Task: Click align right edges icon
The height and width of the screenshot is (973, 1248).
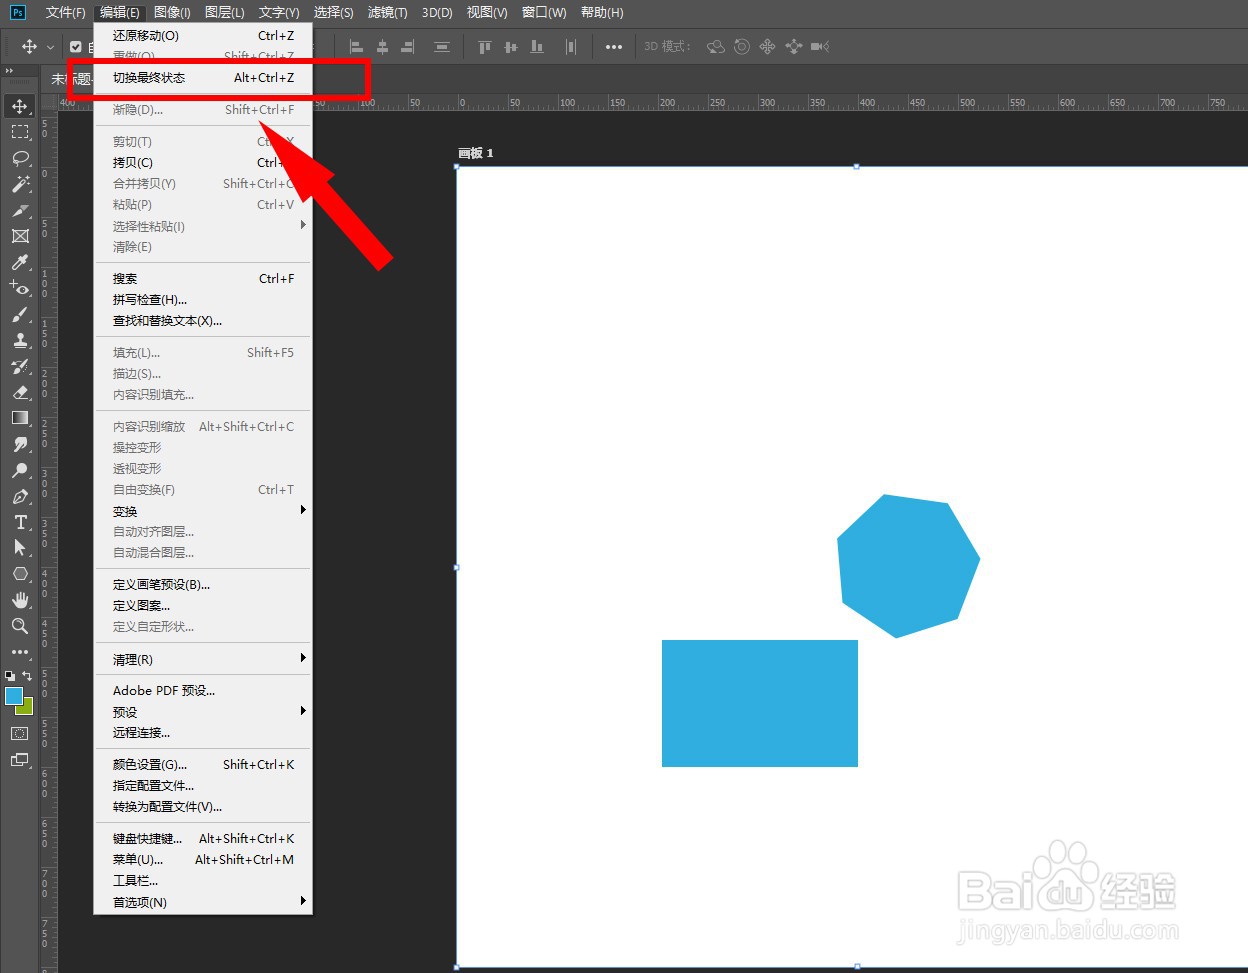Action: pyautogui.click(x=407, y=47)
